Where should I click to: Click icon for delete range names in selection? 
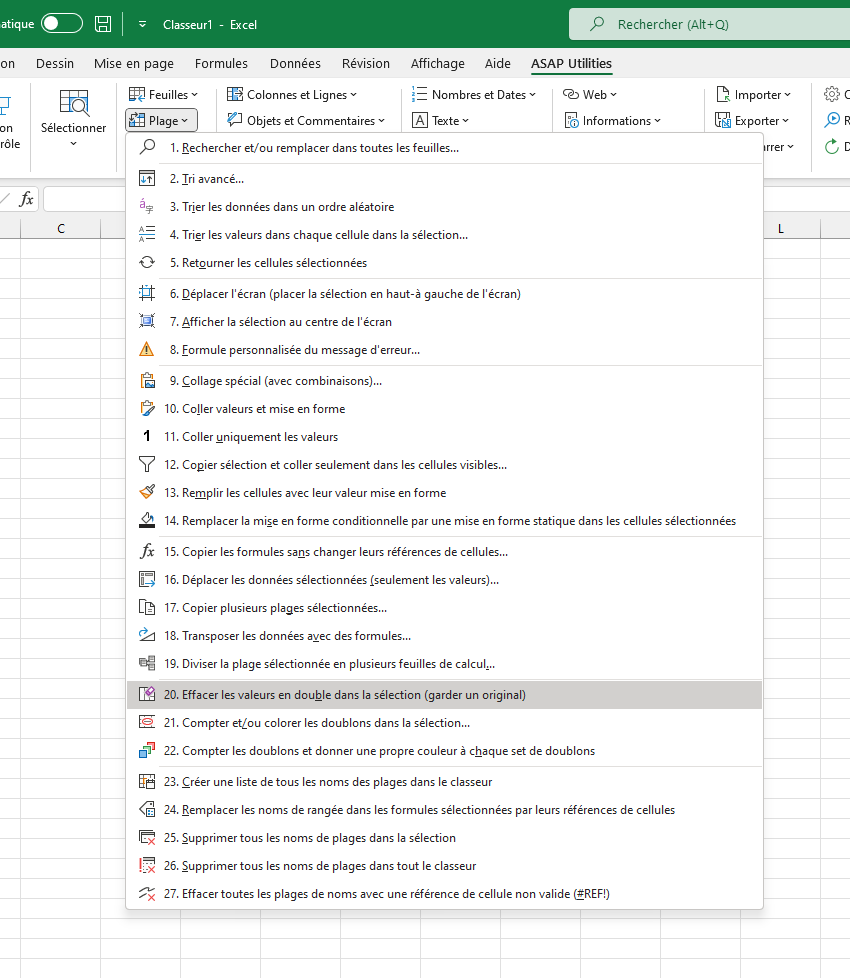tap(147, 837)
